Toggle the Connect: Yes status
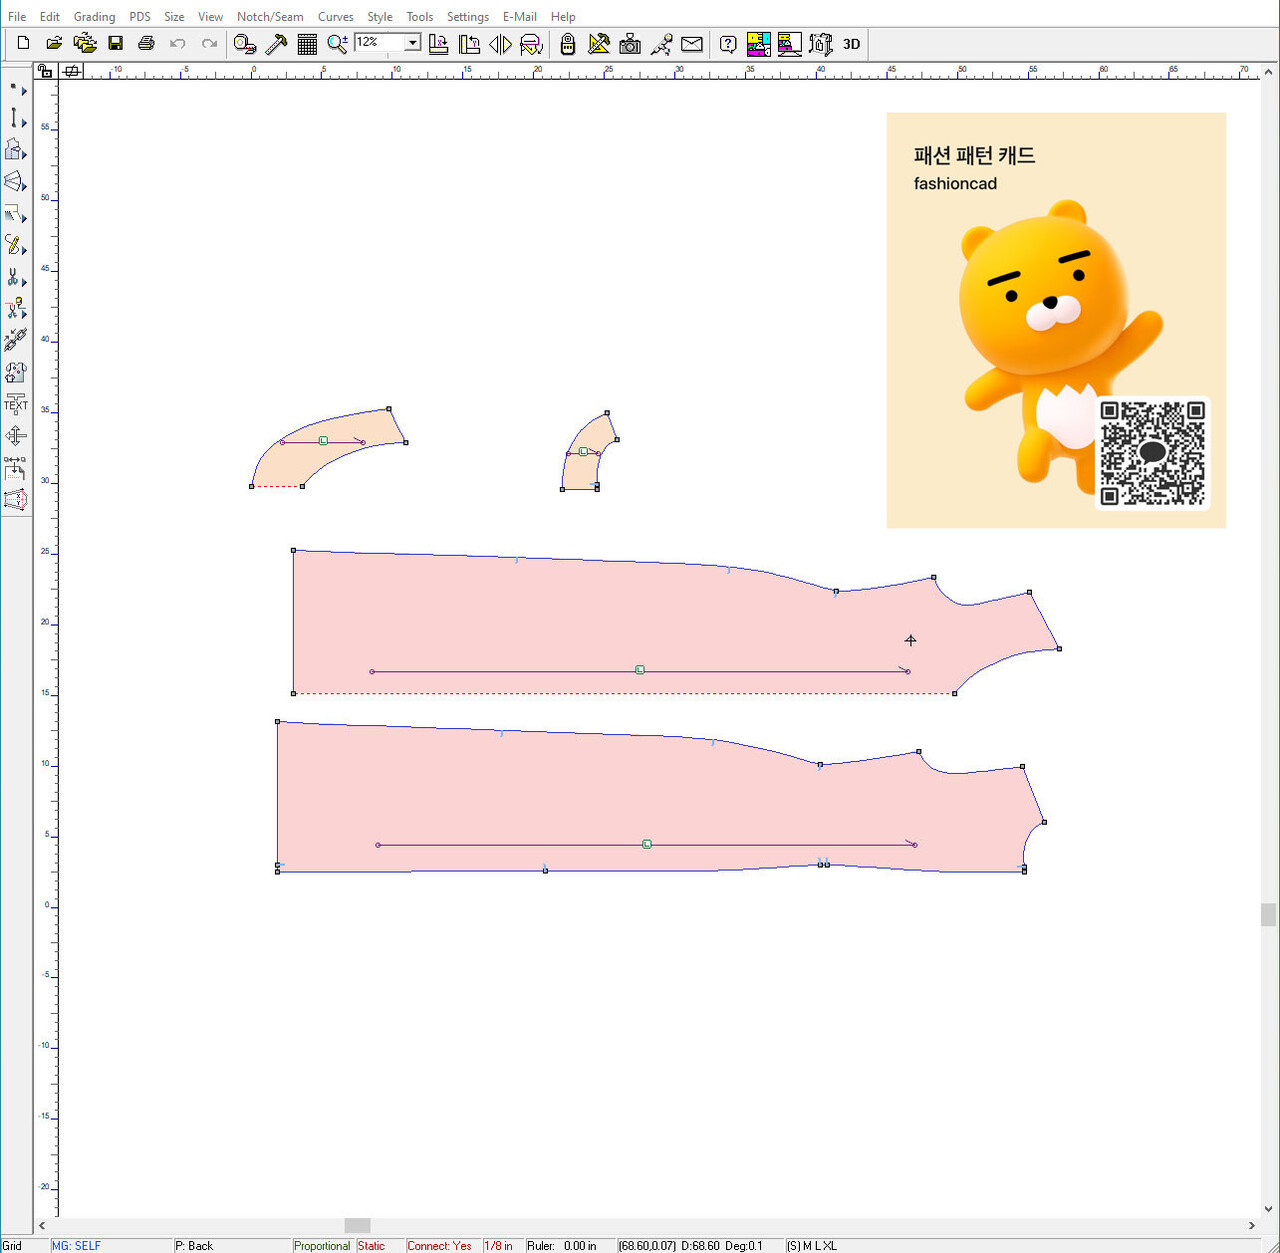1280x1253 pixels. click(x=439, y=1245)
